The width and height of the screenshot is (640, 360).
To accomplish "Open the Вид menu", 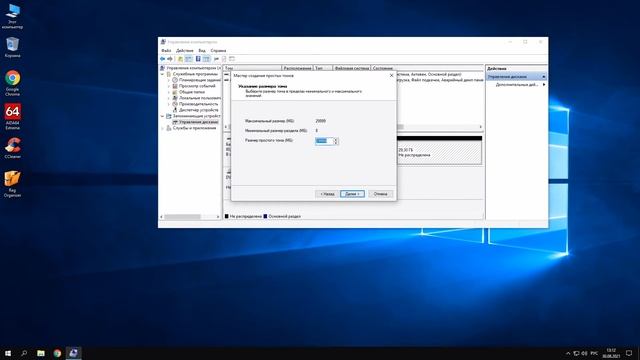I will coord(202,51).
